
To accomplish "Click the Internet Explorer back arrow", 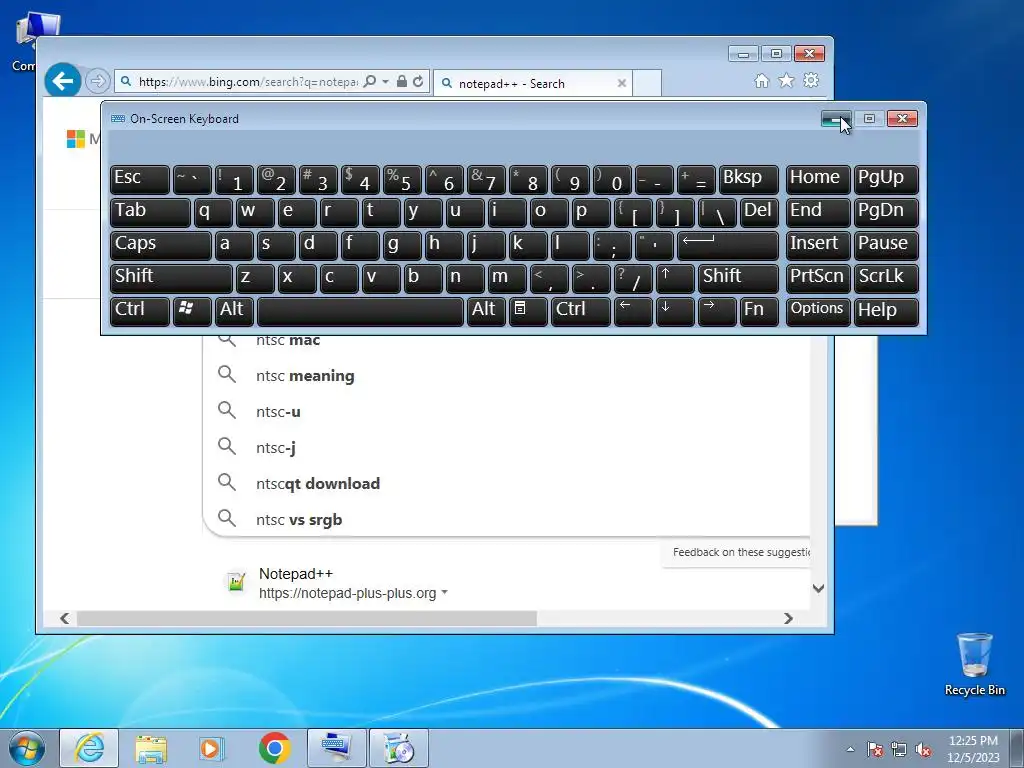I will [x=63, y=81].
